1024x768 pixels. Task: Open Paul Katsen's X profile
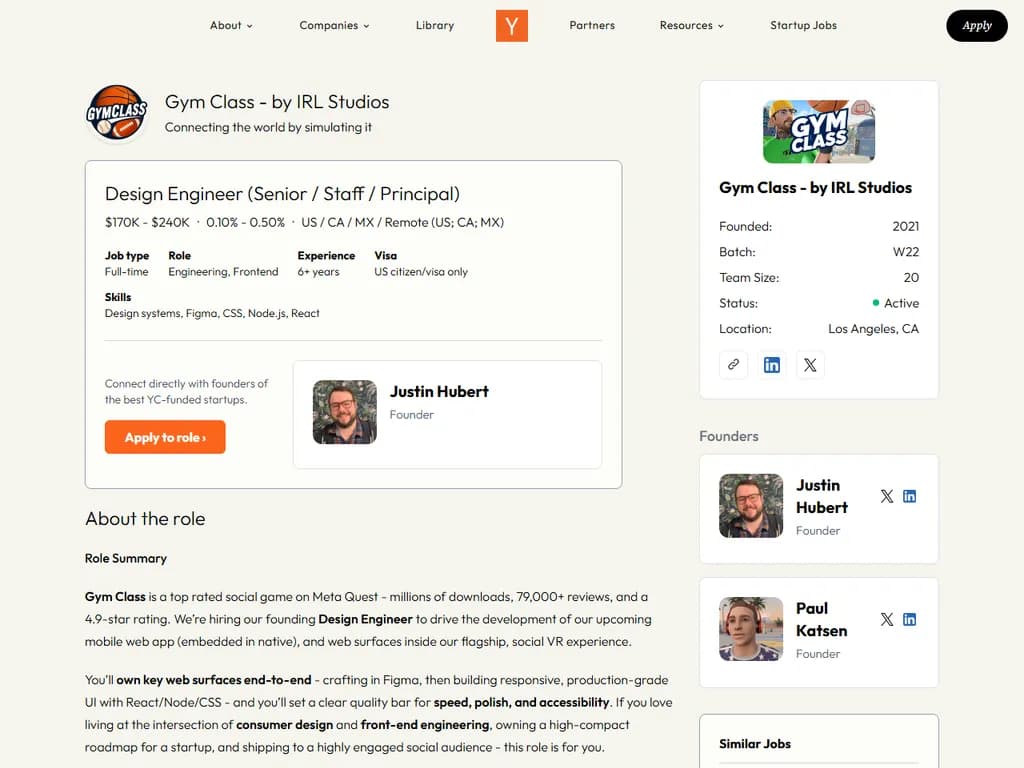tap(887, 619)
